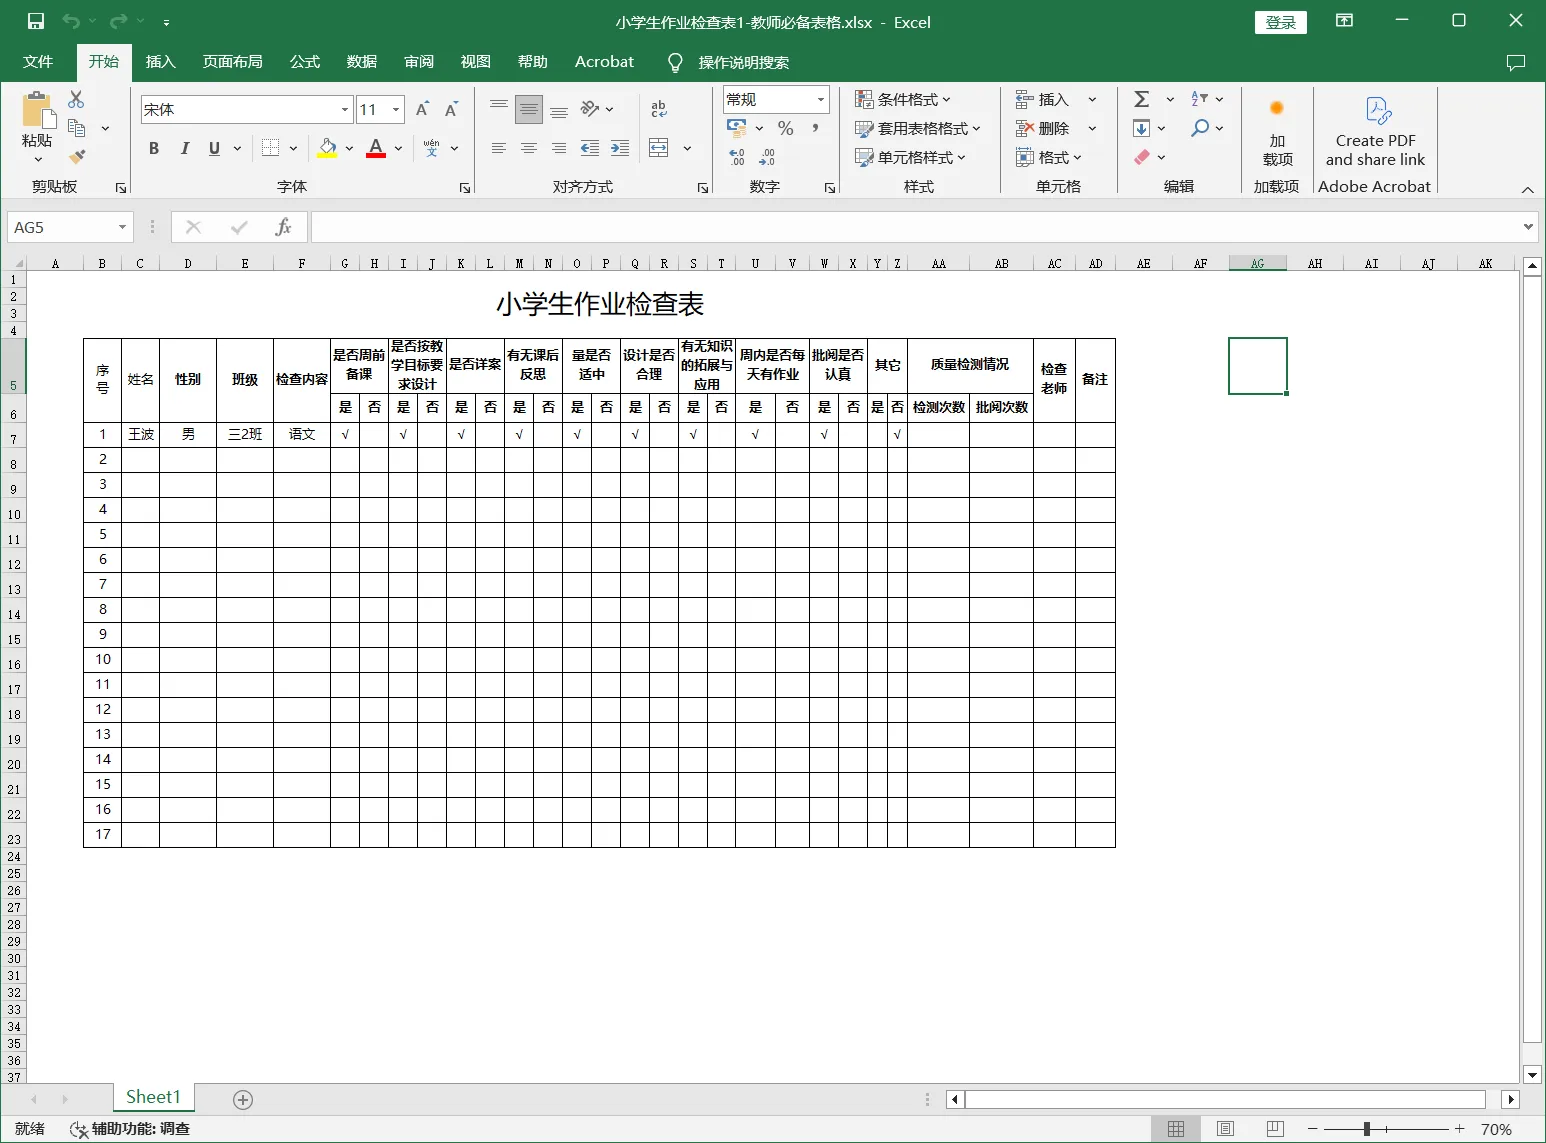This screenshot has height=1143, width=1546.
Task: Select the Format Painter brush
Action: (76, 156)
